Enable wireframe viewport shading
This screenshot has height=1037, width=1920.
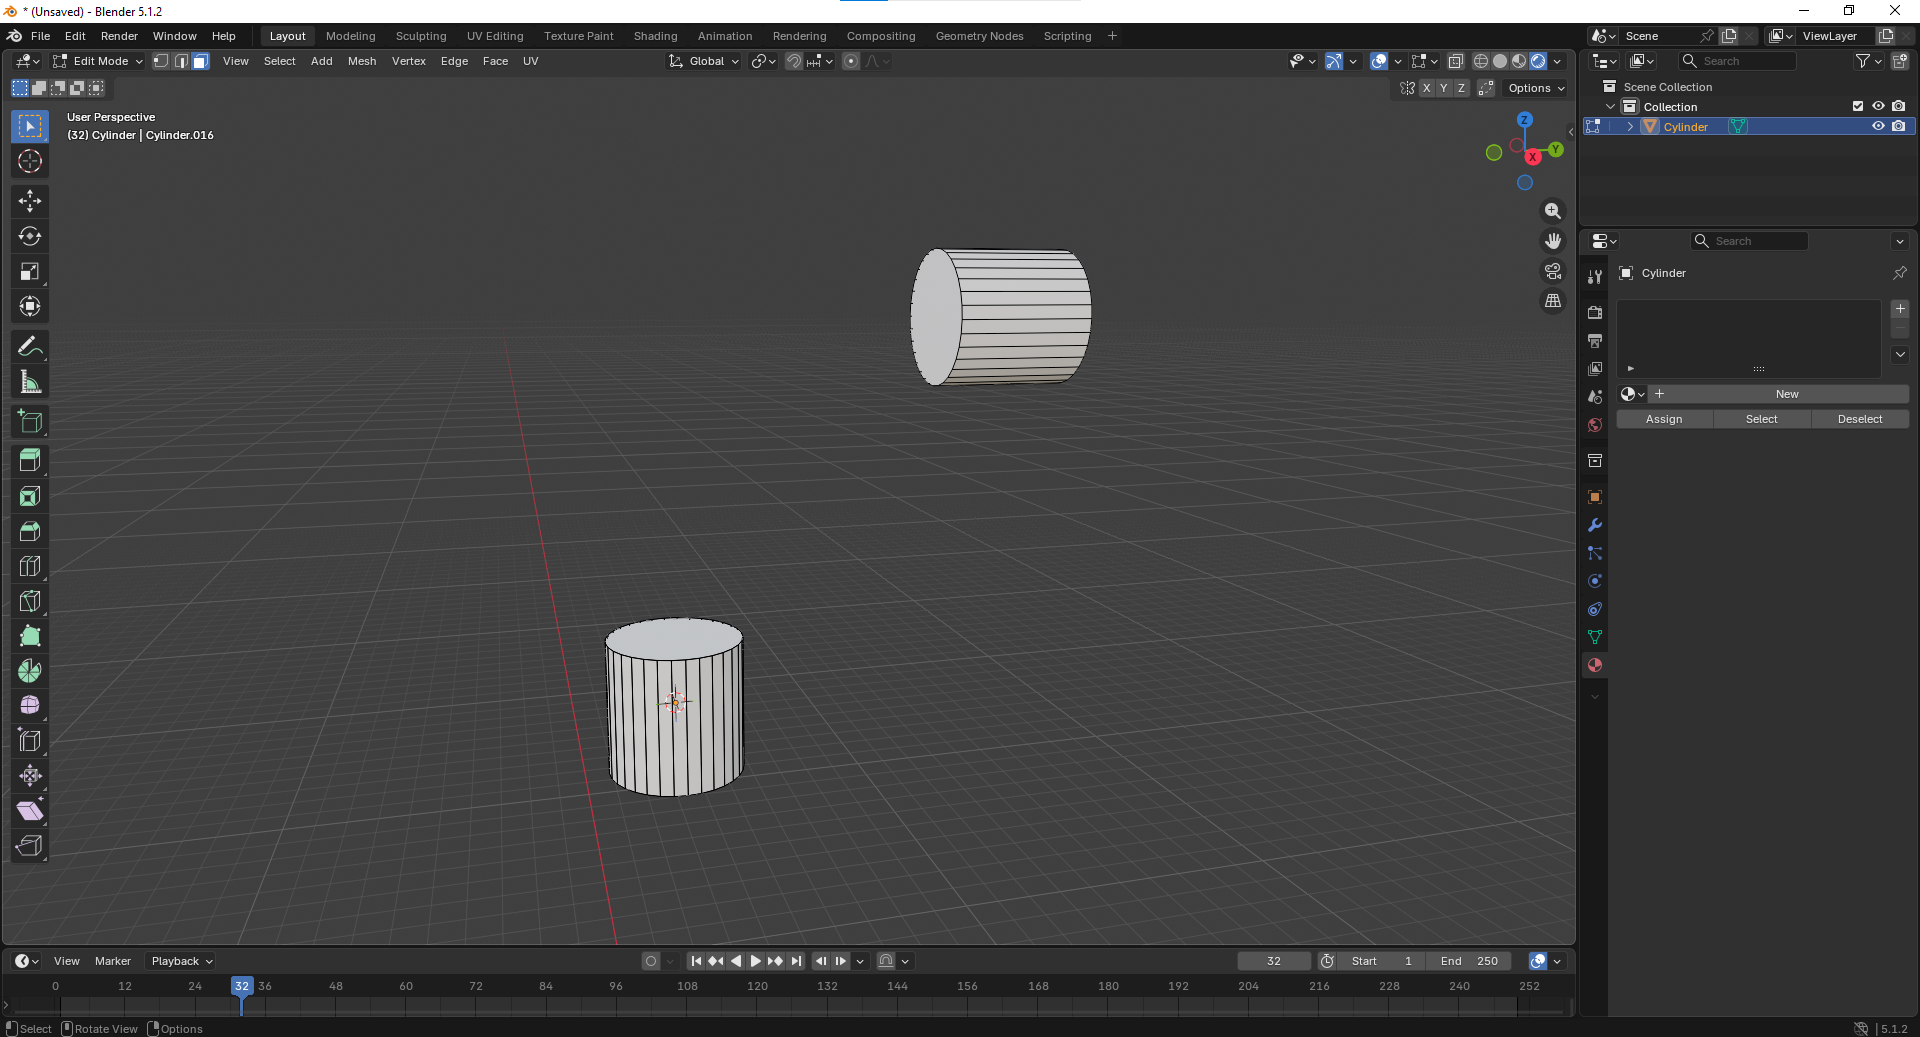(x=1481, y=61)
